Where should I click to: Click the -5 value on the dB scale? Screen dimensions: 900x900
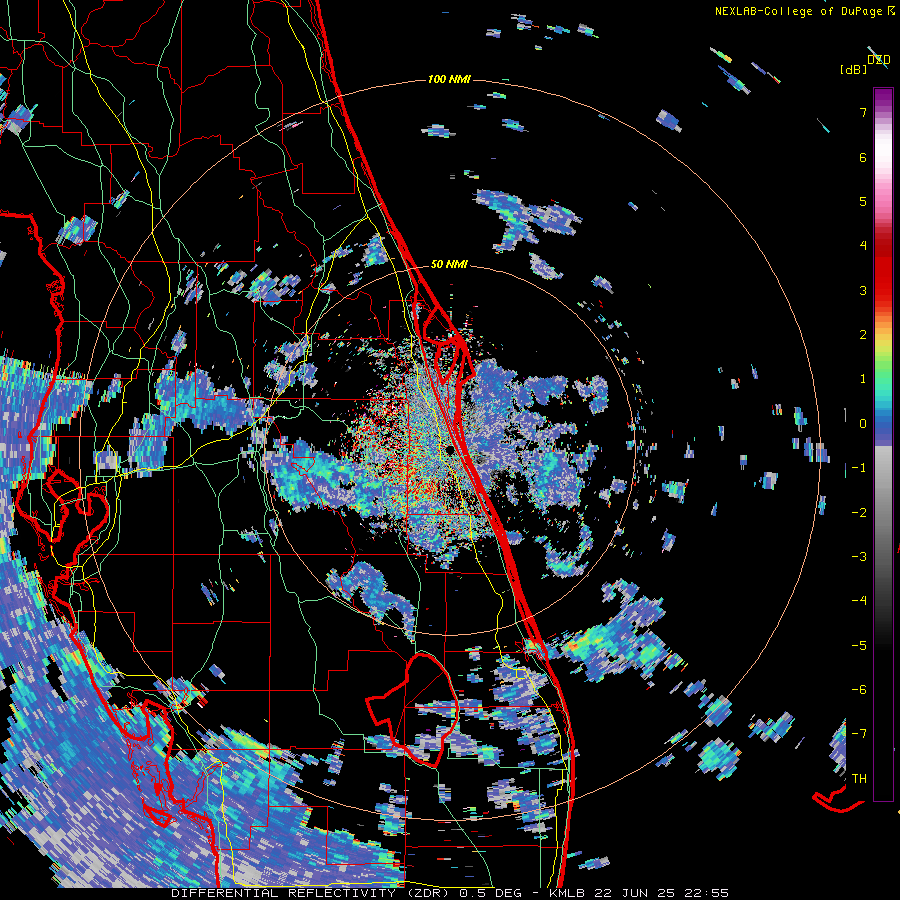coord(859,646)
